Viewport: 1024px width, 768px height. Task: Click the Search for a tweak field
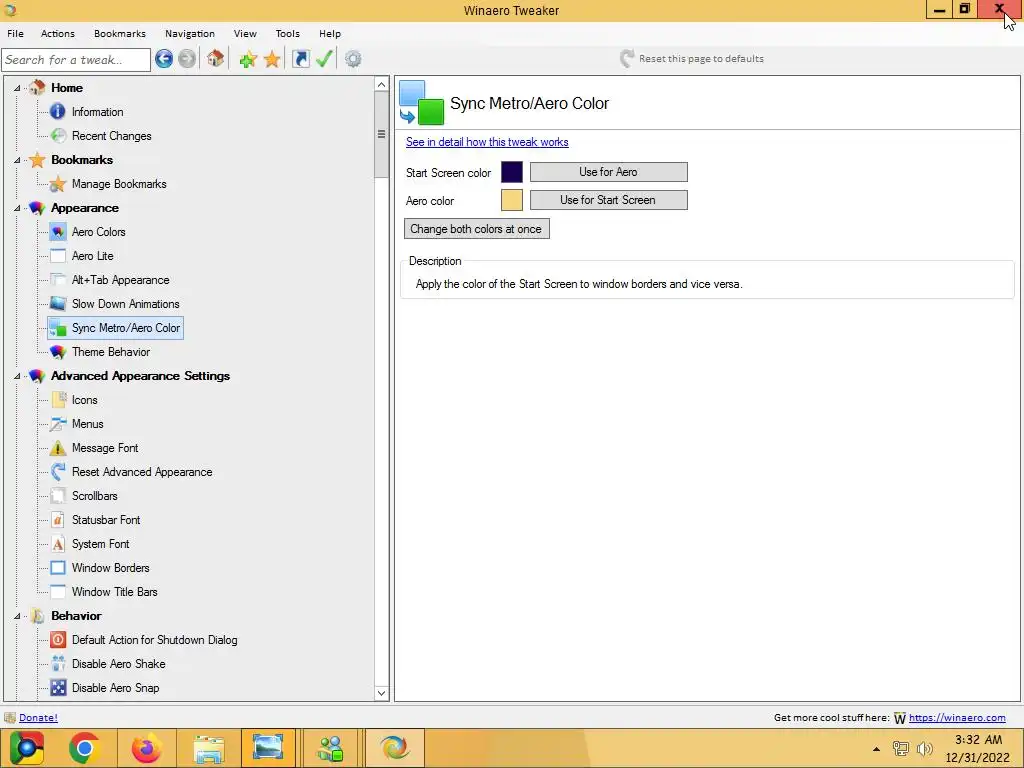(x=76, y=59)
